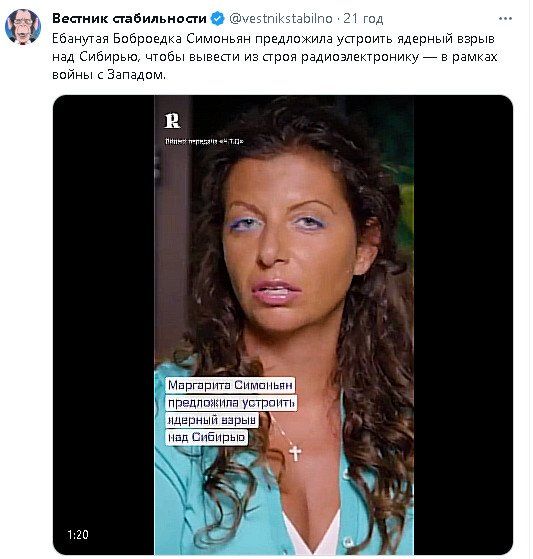Screen dimensions: 533x559
Task: Click the caption line ядерный взрыв
Action: [212, 420]
